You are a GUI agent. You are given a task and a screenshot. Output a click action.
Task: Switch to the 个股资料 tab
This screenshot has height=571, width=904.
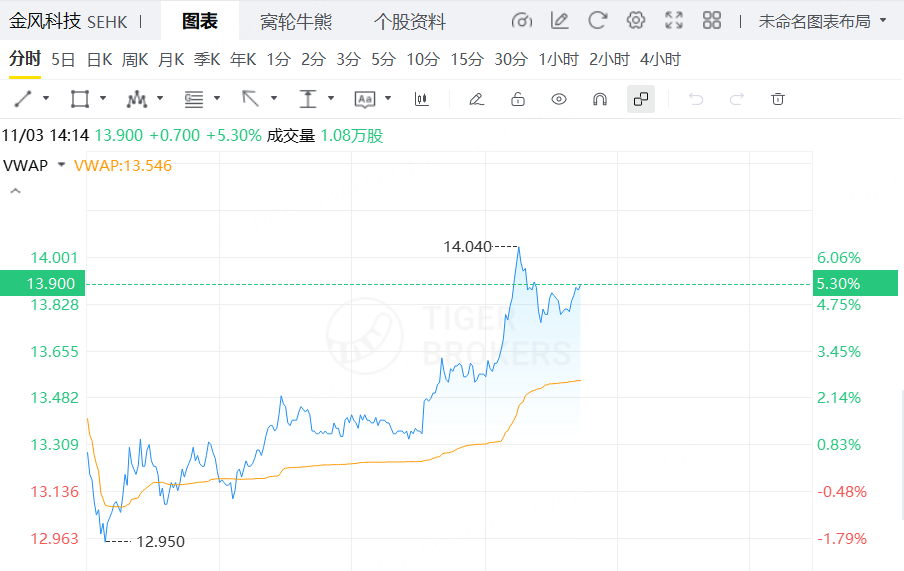409,22
